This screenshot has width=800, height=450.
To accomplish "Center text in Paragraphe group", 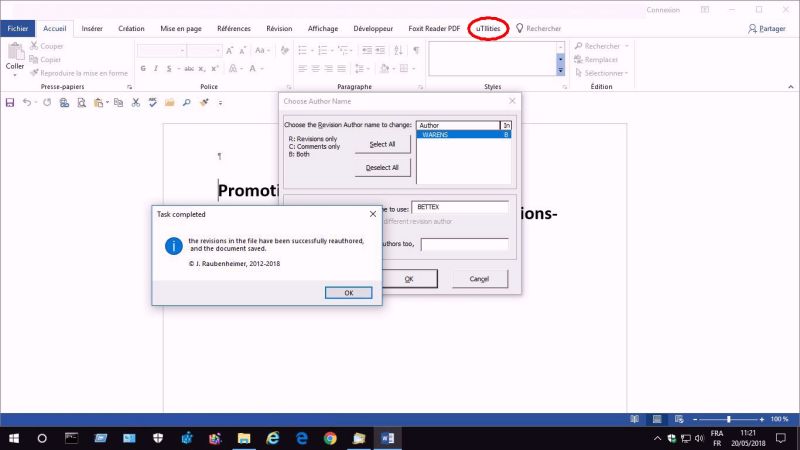I will pyautogui.click(x=315, y=68).
